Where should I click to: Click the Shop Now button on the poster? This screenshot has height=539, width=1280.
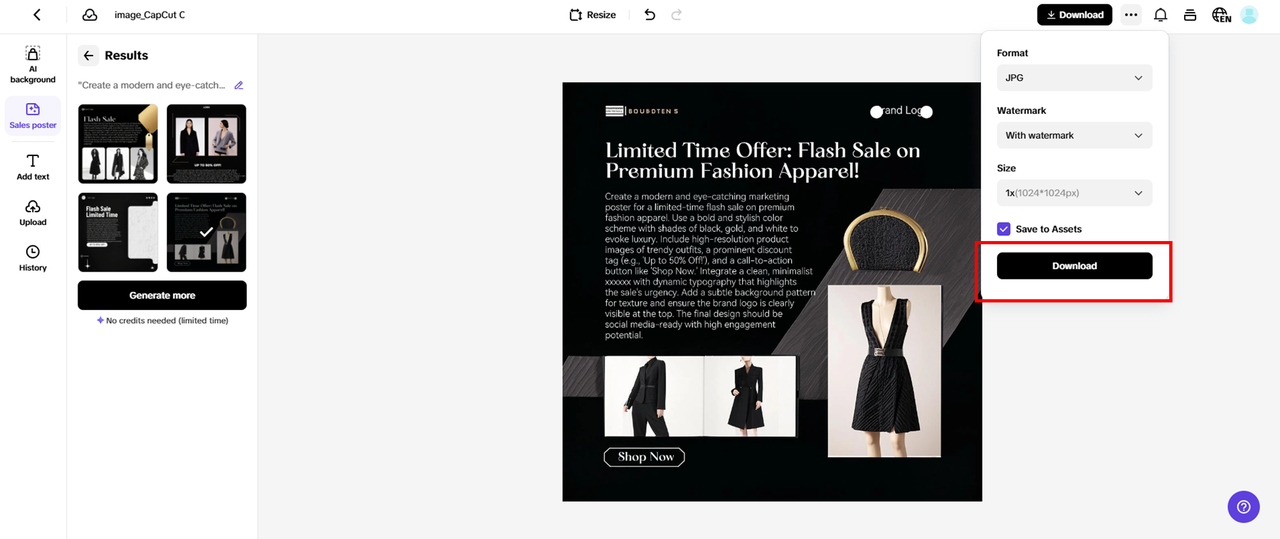(645, 457)
